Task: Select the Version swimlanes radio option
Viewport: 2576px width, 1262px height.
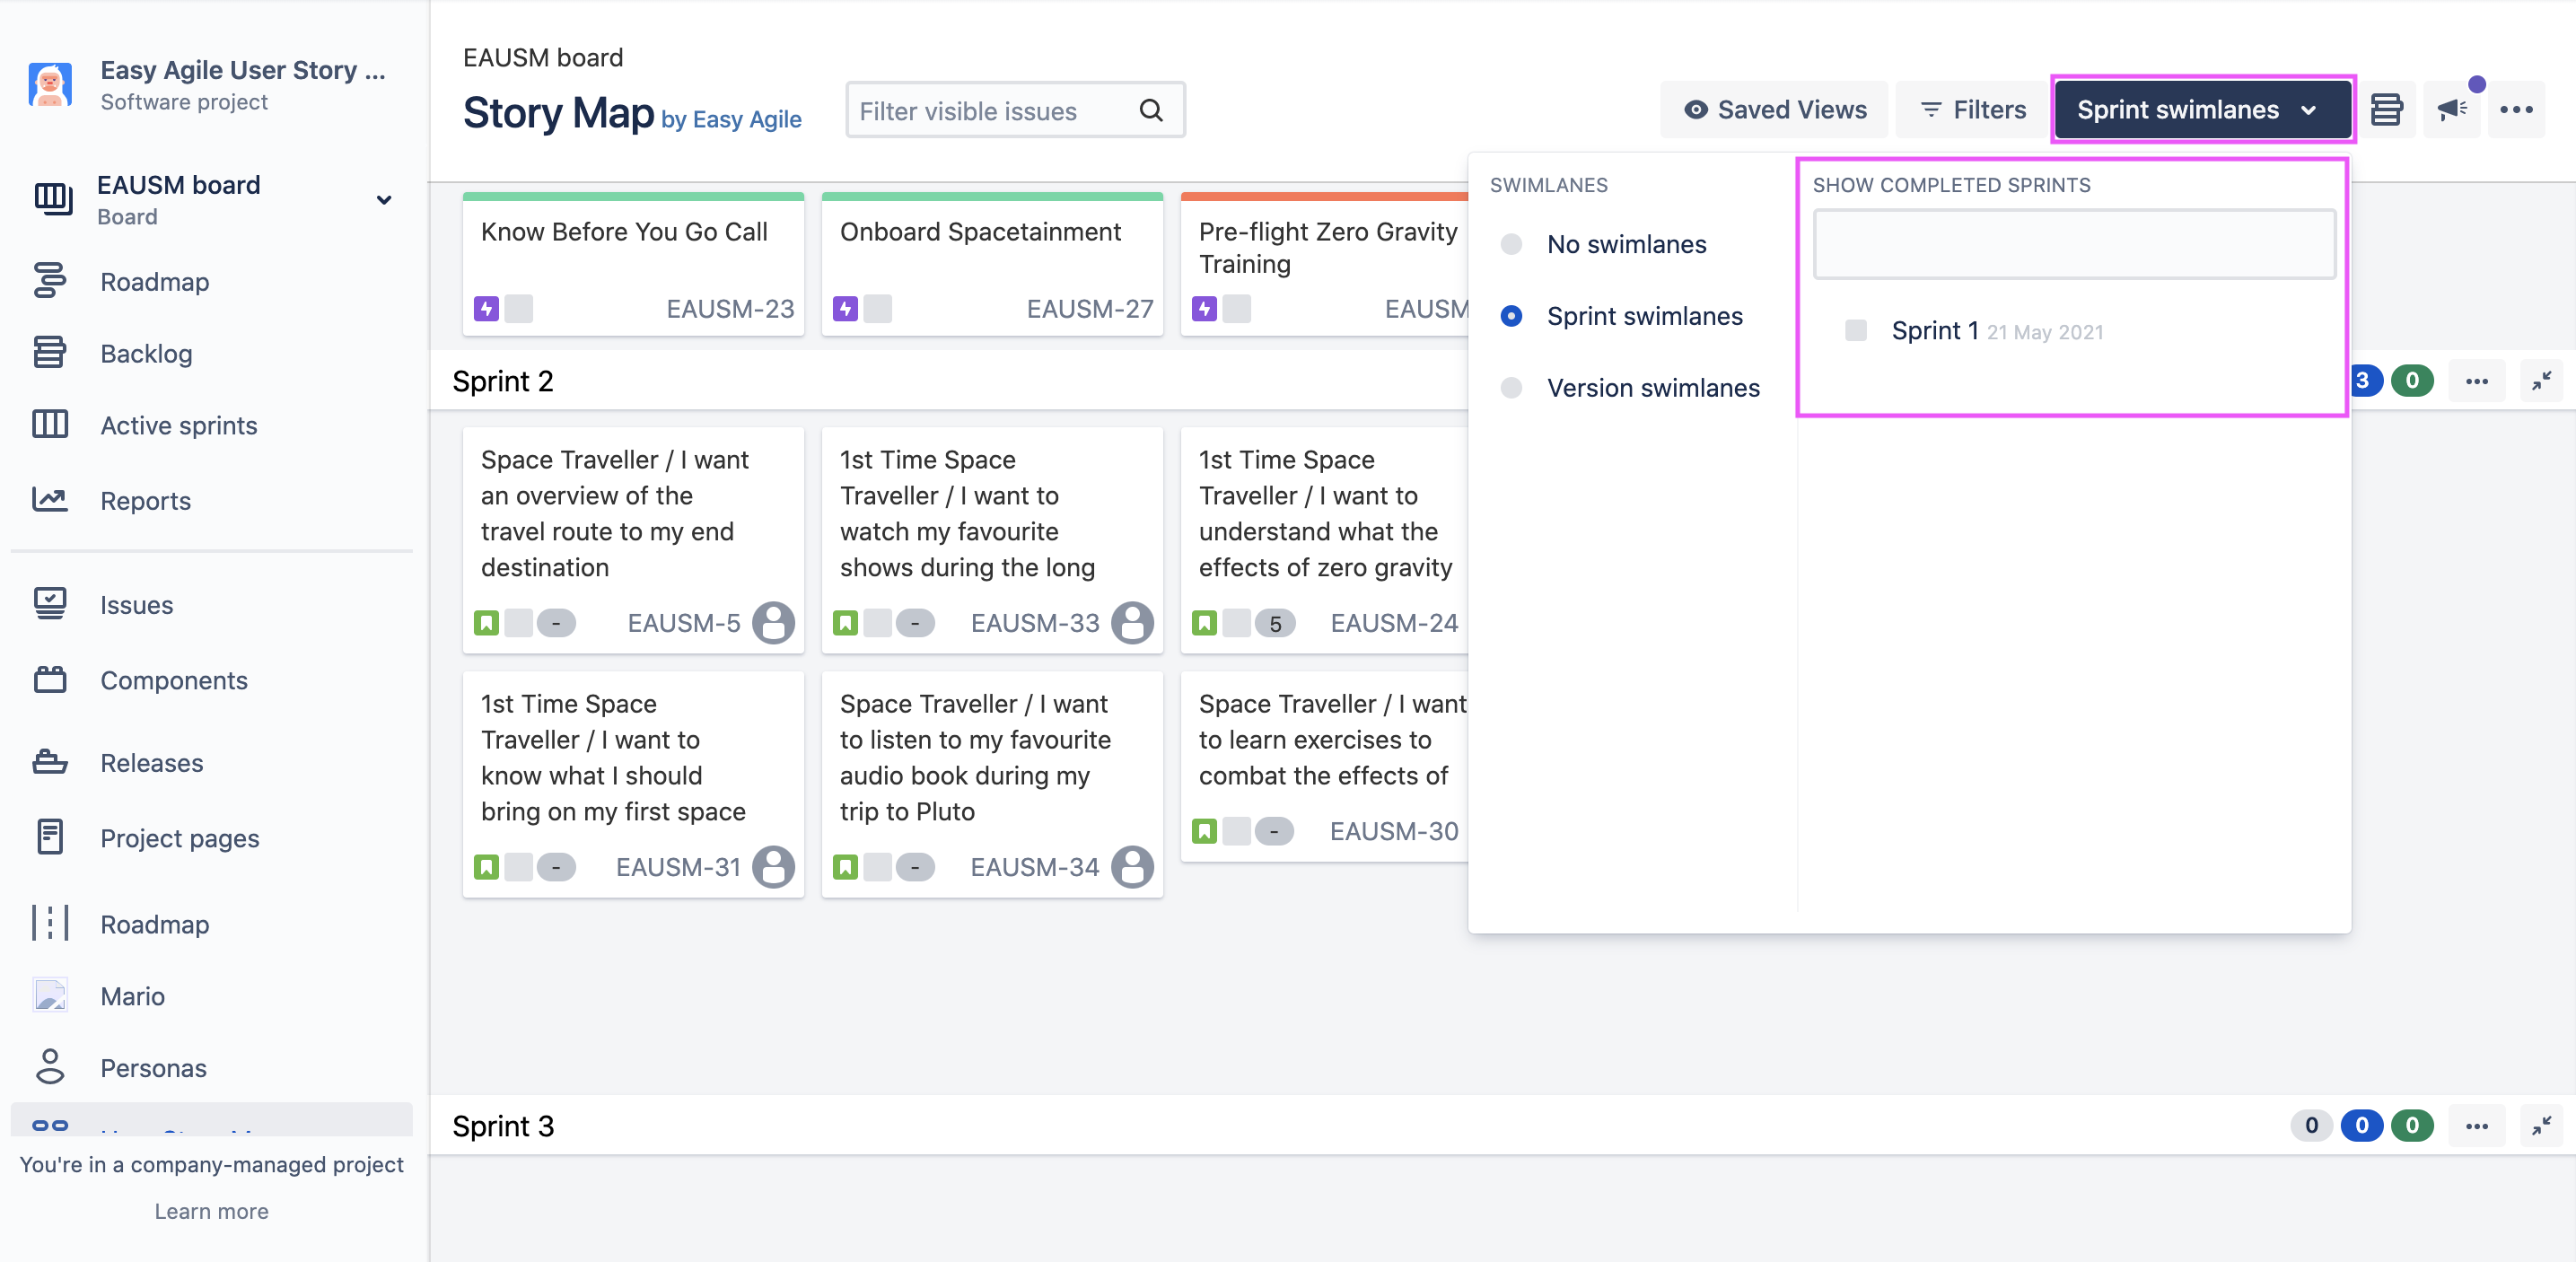Action: pyautogui.click(x=1511, y=388)
